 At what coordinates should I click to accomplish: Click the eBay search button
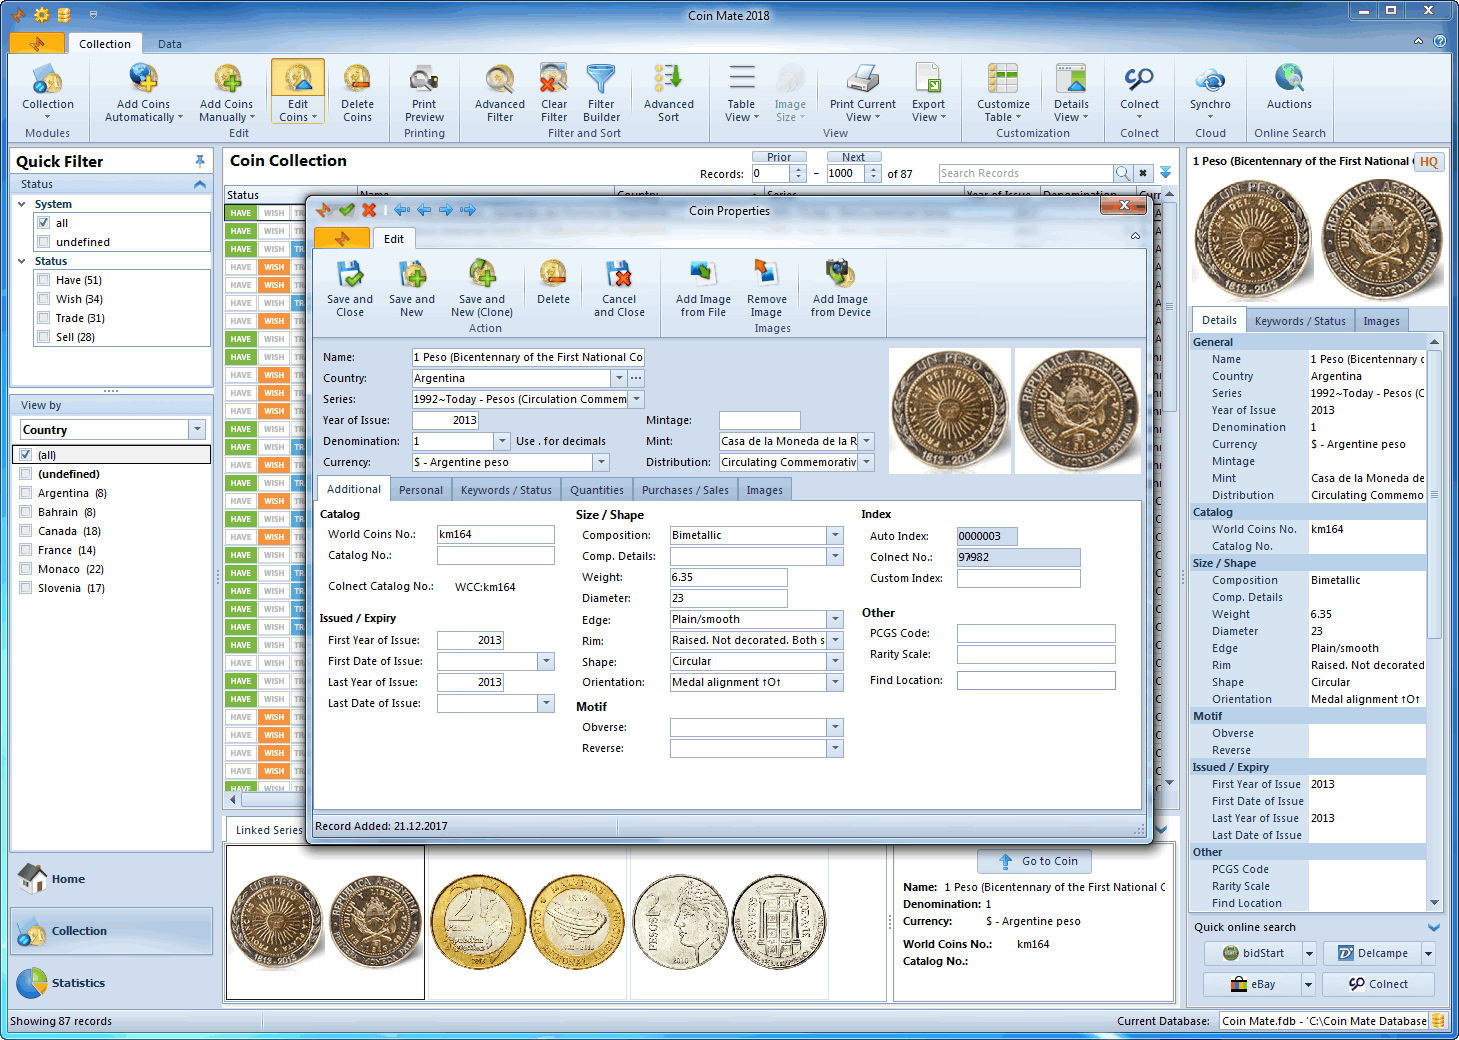(1253, 984)
